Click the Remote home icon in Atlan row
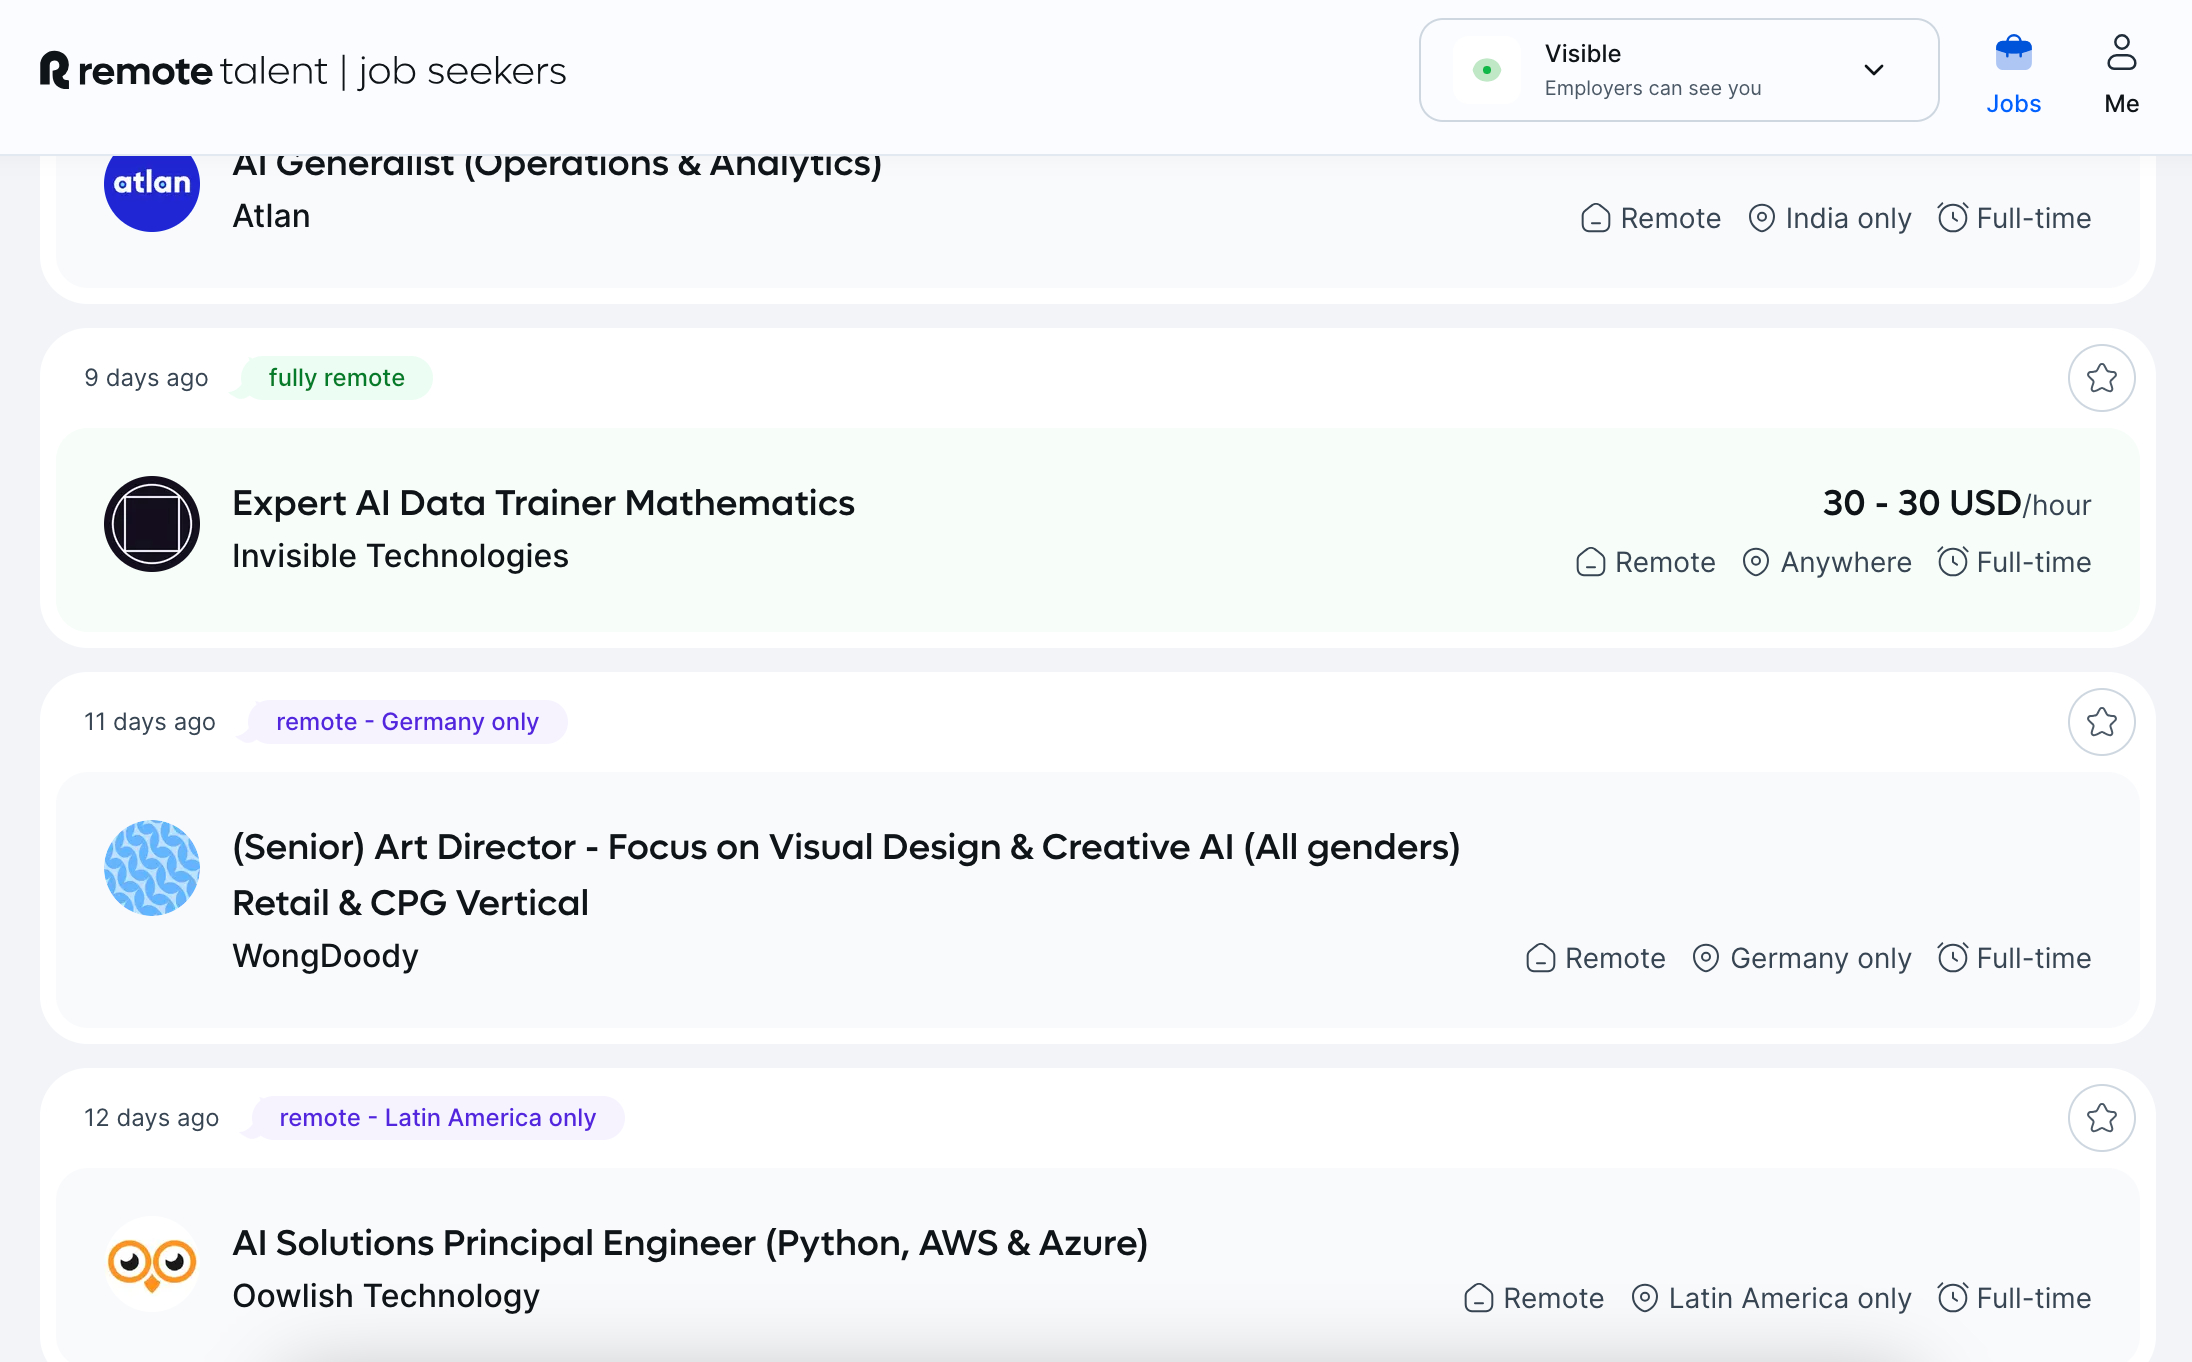 1596,218
